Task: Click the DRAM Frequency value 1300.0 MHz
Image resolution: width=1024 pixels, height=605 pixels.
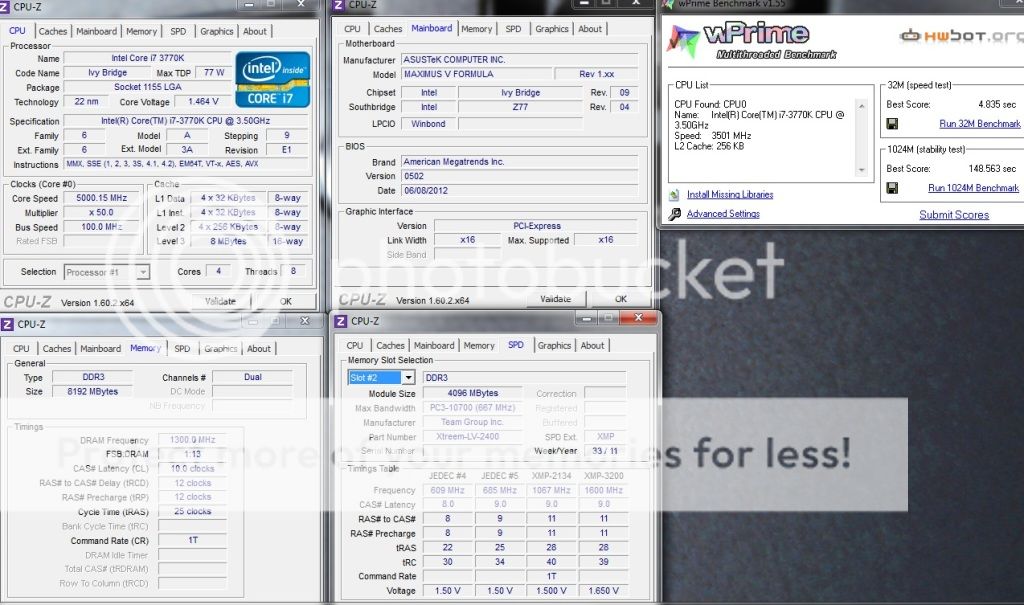Action: point(193,440)
